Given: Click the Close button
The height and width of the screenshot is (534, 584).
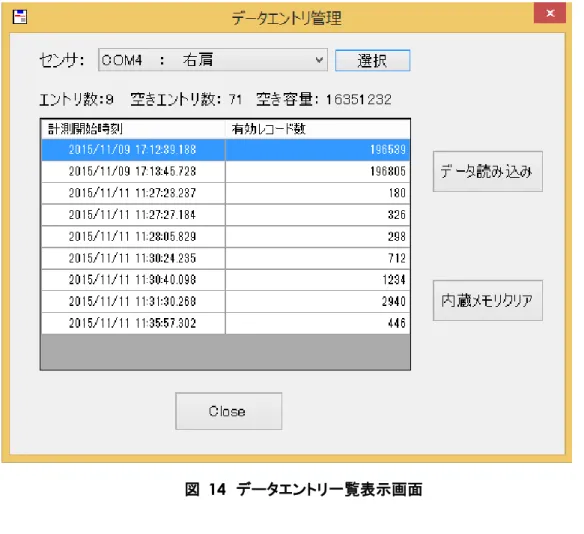Looking at the screenshot, I should 229,411.
